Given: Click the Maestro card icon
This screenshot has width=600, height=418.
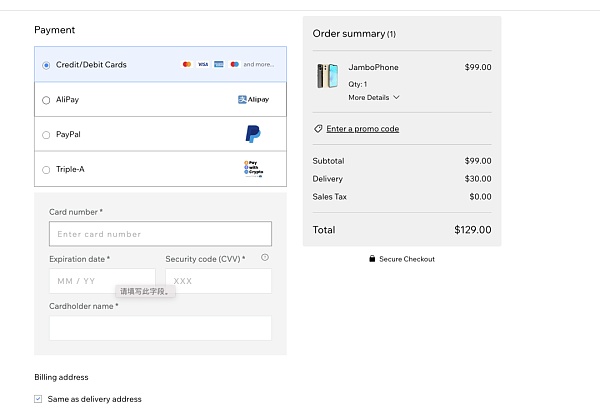Looking at the screenshot, I should click(234, 64).
